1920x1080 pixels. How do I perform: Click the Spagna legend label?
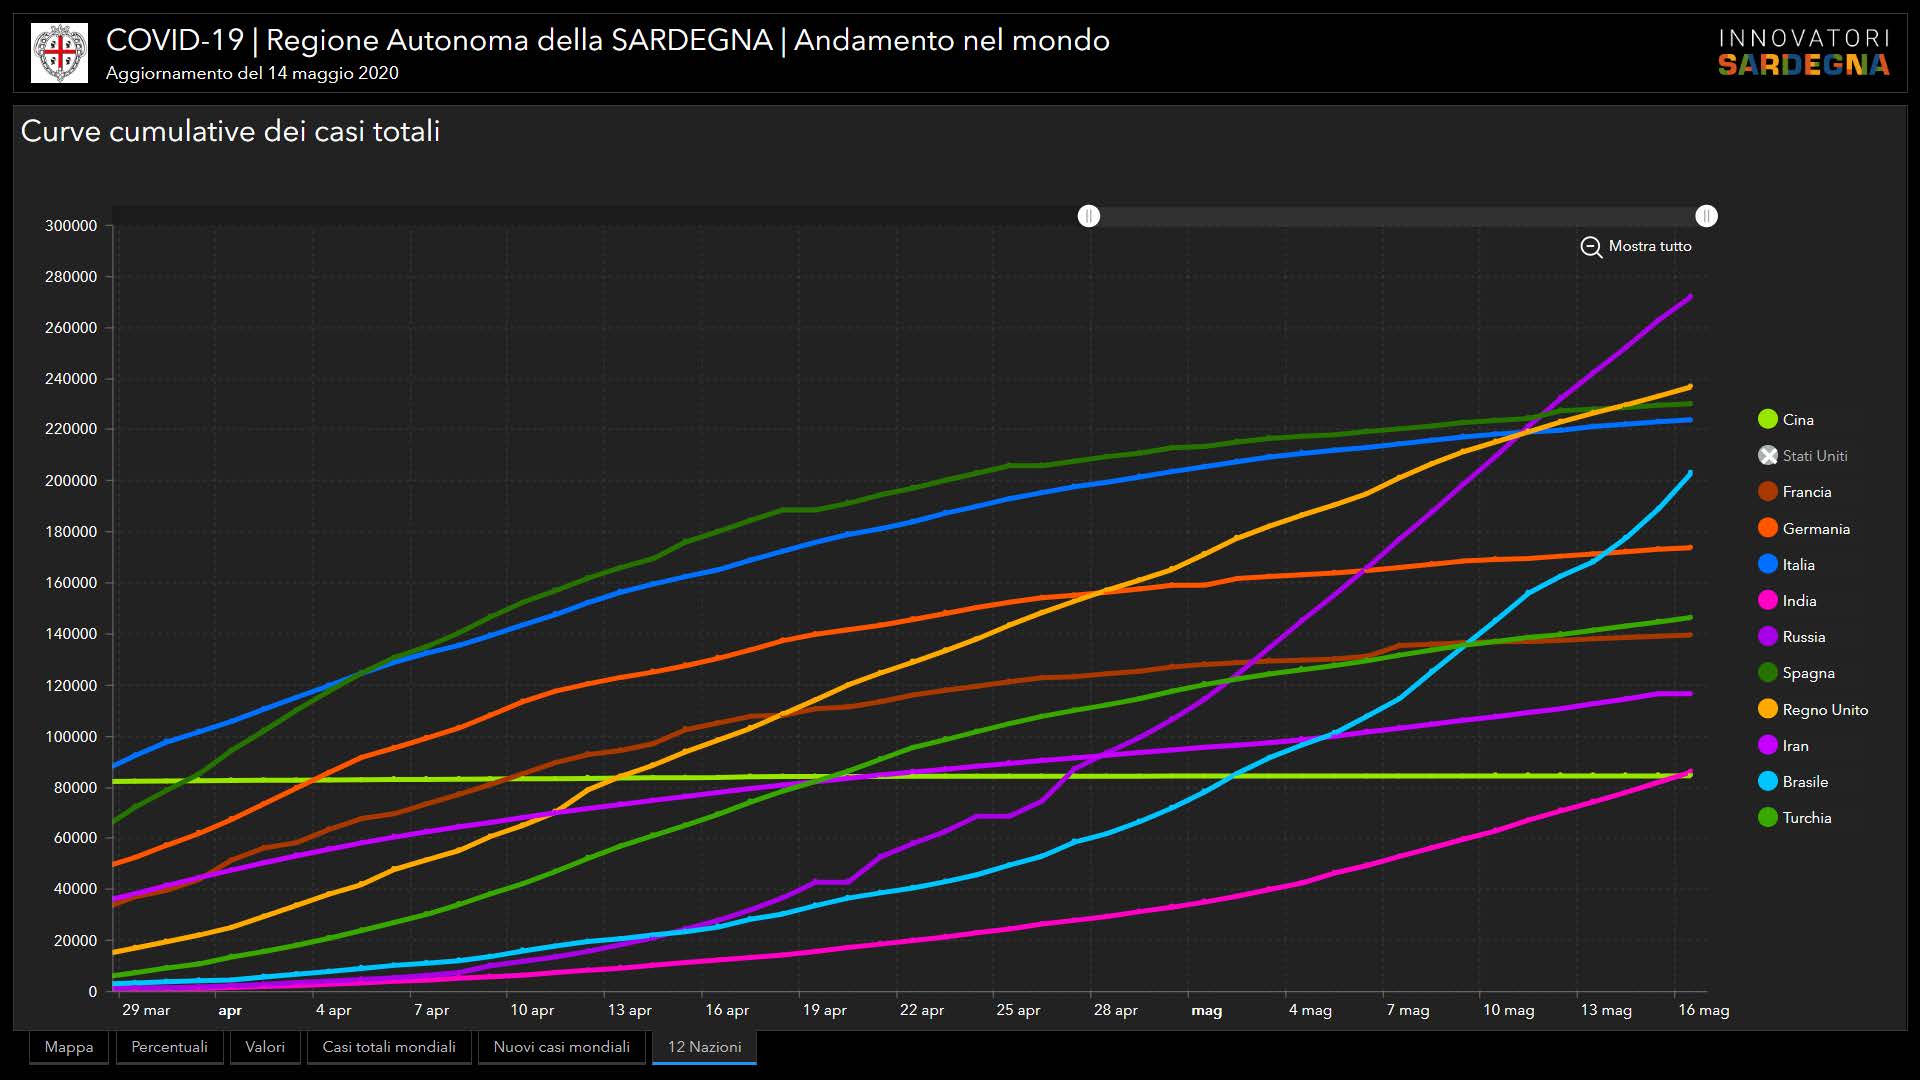pos(1808,673)
